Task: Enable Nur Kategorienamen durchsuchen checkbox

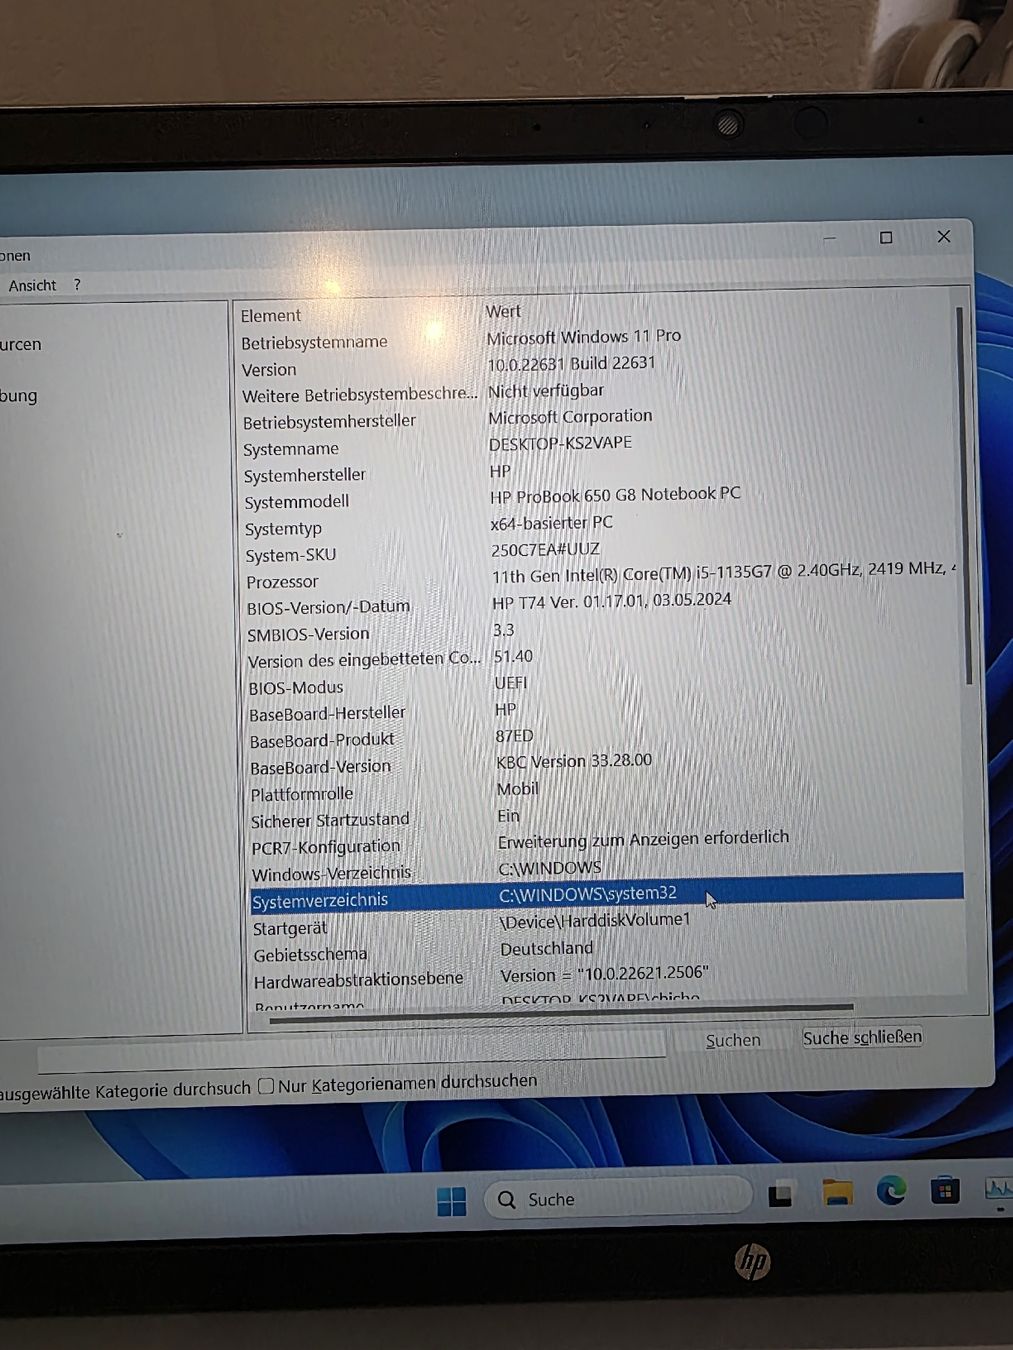Action: (x=266, y=1086)
